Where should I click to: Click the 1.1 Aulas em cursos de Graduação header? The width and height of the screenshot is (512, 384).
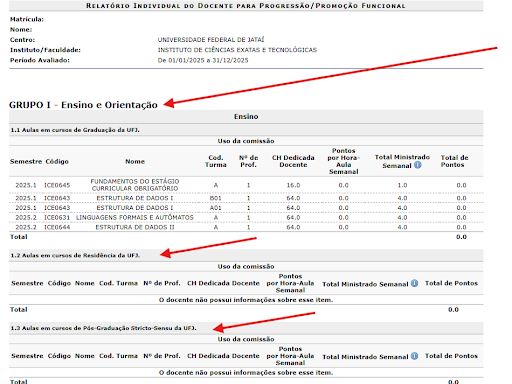point(246,130)
